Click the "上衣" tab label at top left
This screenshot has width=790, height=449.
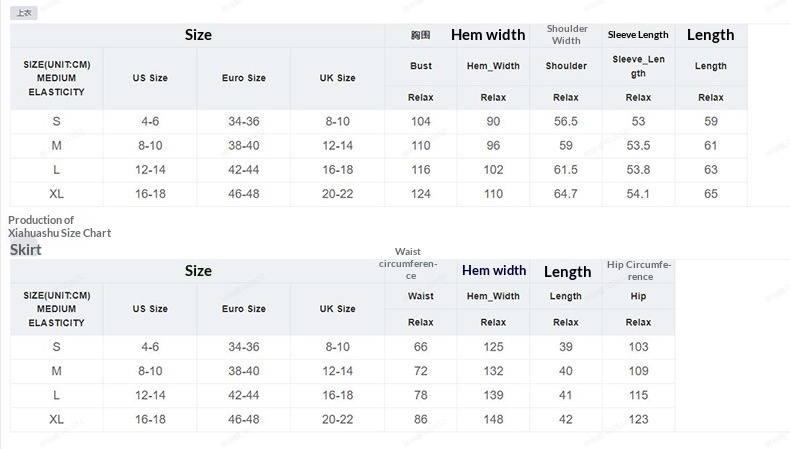point(23,12)
